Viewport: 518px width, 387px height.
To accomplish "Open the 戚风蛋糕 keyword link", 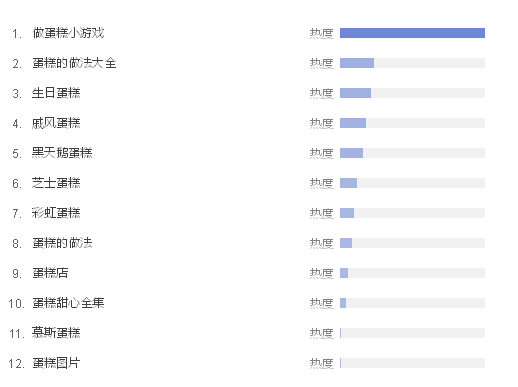I will [56, 123].
